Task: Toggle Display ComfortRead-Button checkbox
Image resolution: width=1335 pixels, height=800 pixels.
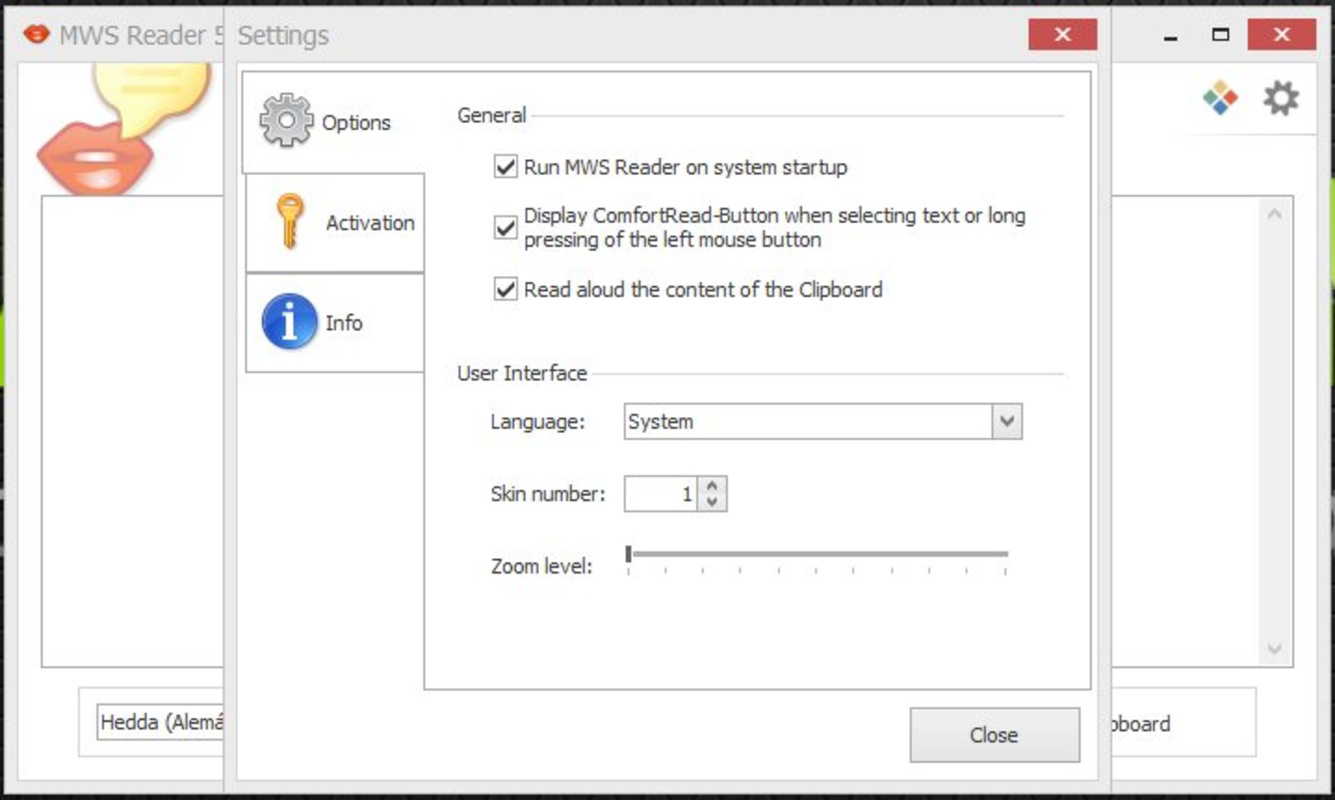Action: [505, 228]
